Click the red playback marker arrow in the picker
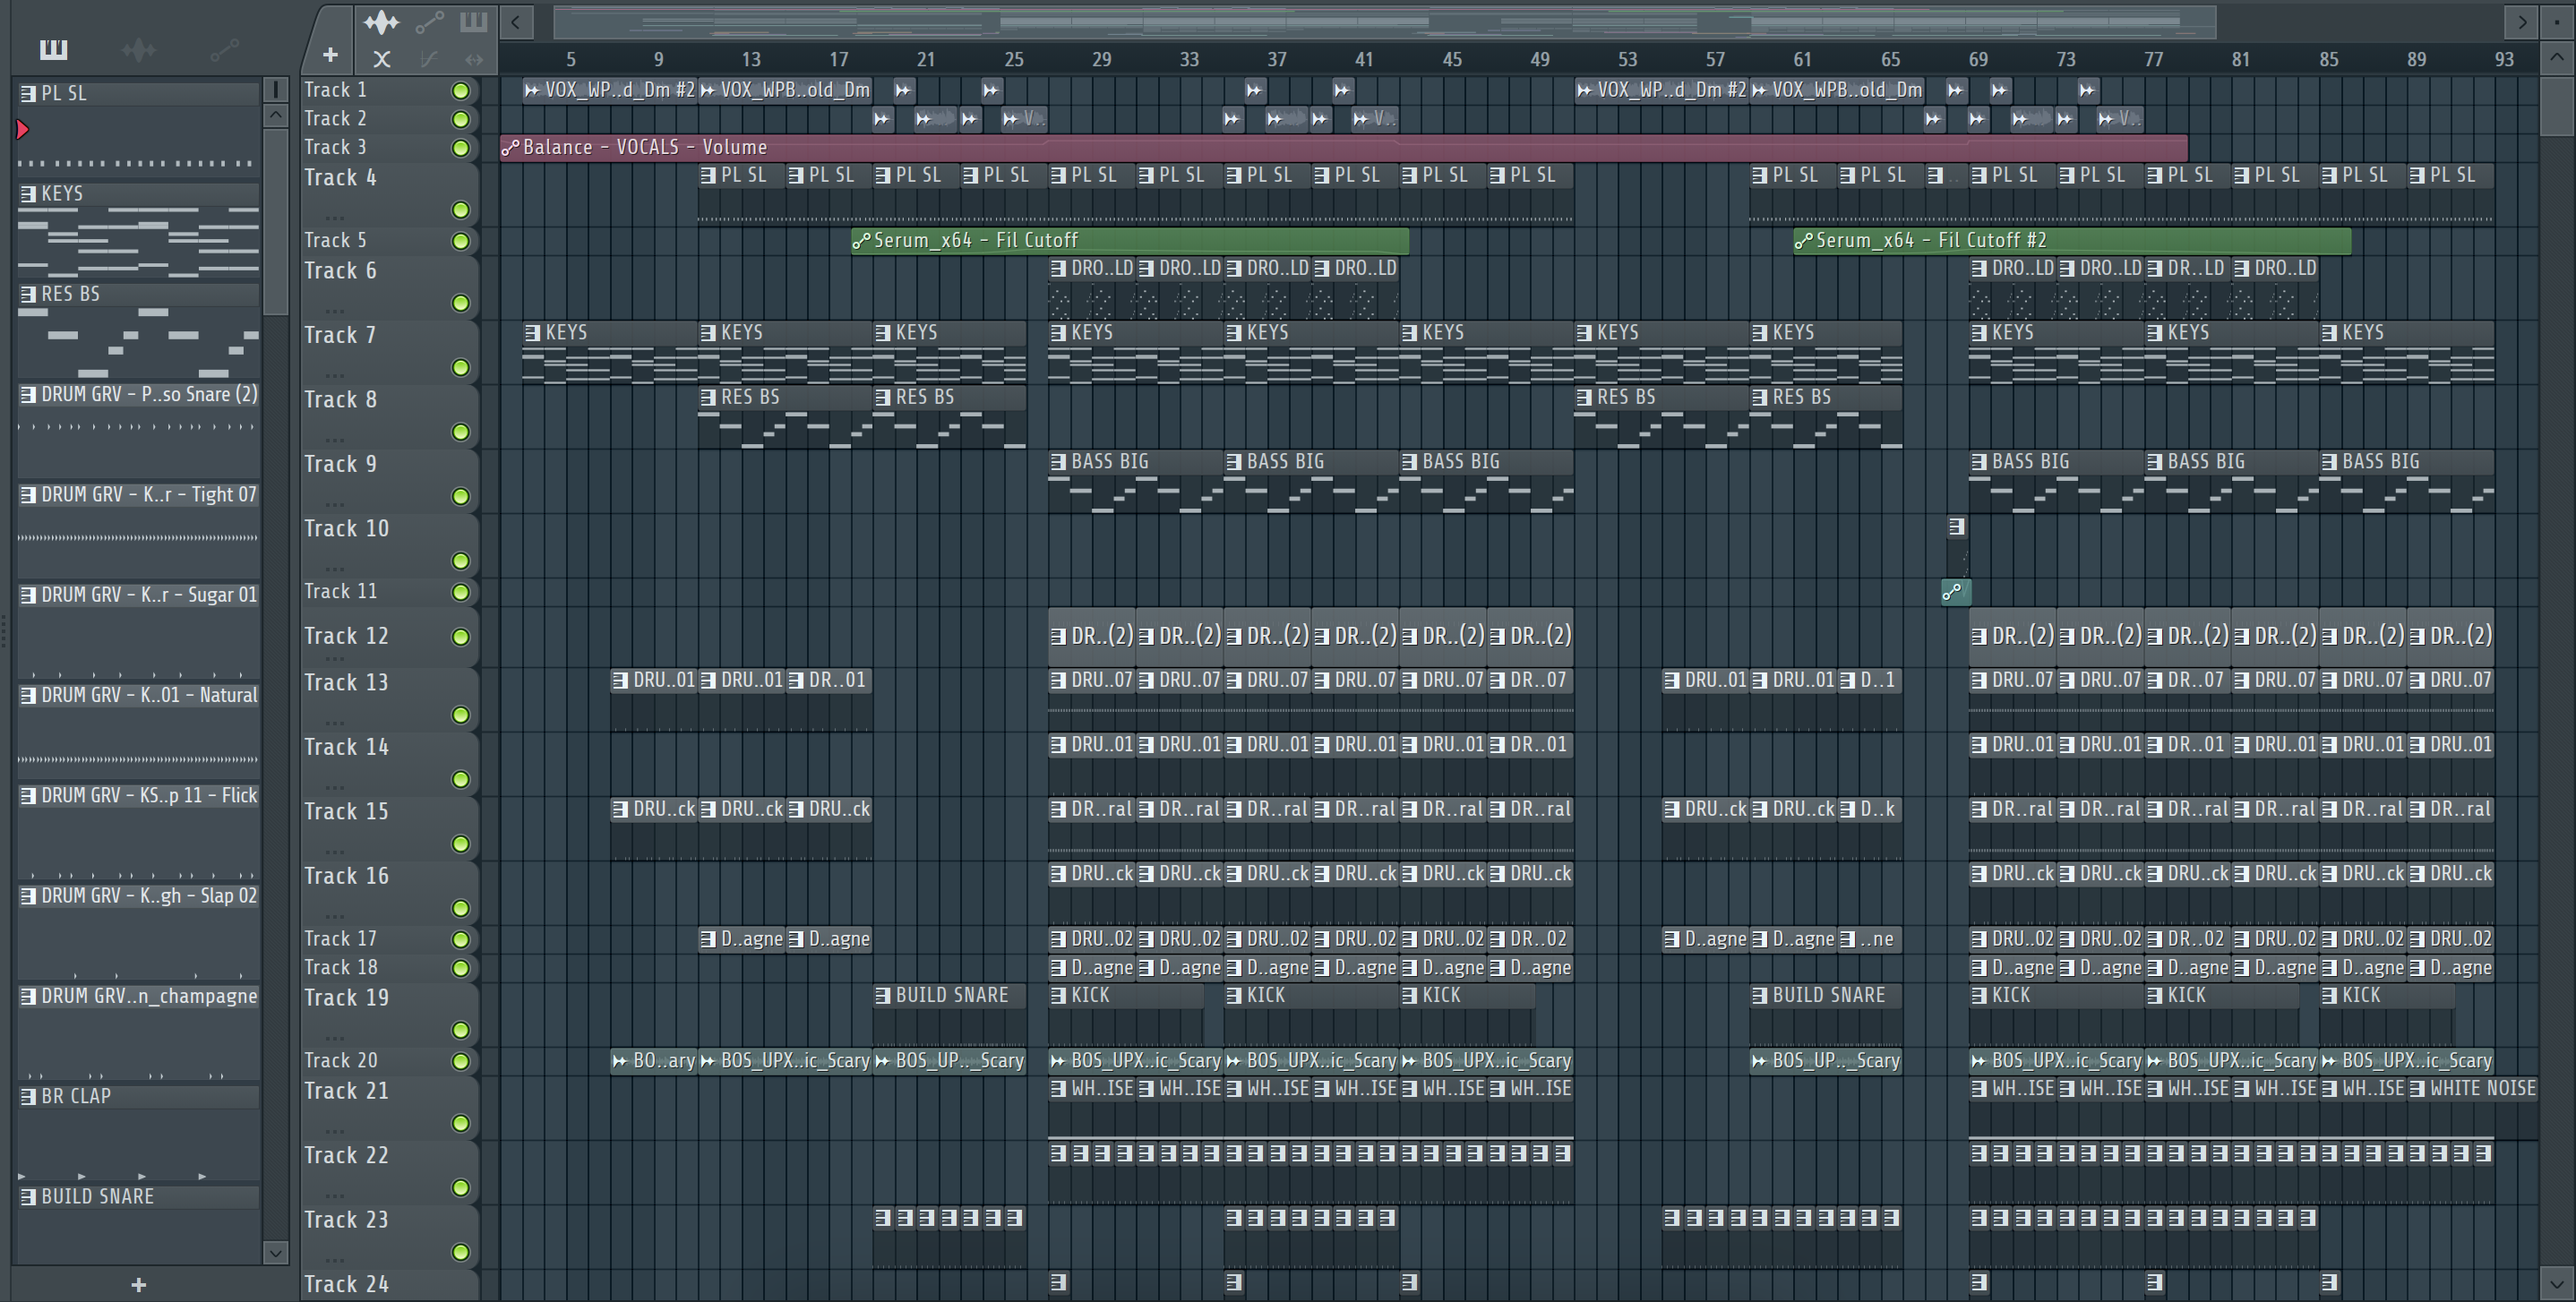Screen dimensions: 2576x1302 pyautogui.click(x=23, y=129)
